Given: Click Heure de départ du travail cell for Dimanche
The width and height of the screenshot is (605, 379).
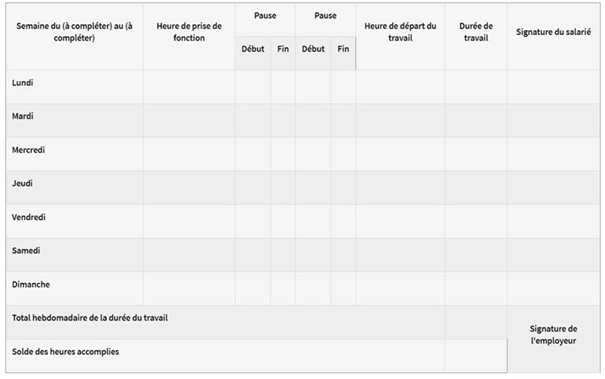Looking at the screenshot, I should click(400, 288).
